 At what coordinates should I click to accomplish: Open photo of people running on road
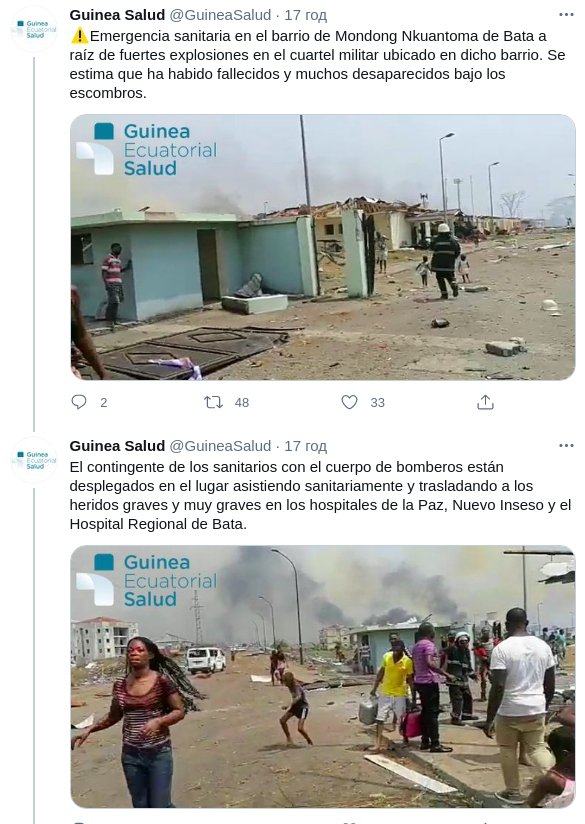(x=323, y=677)
